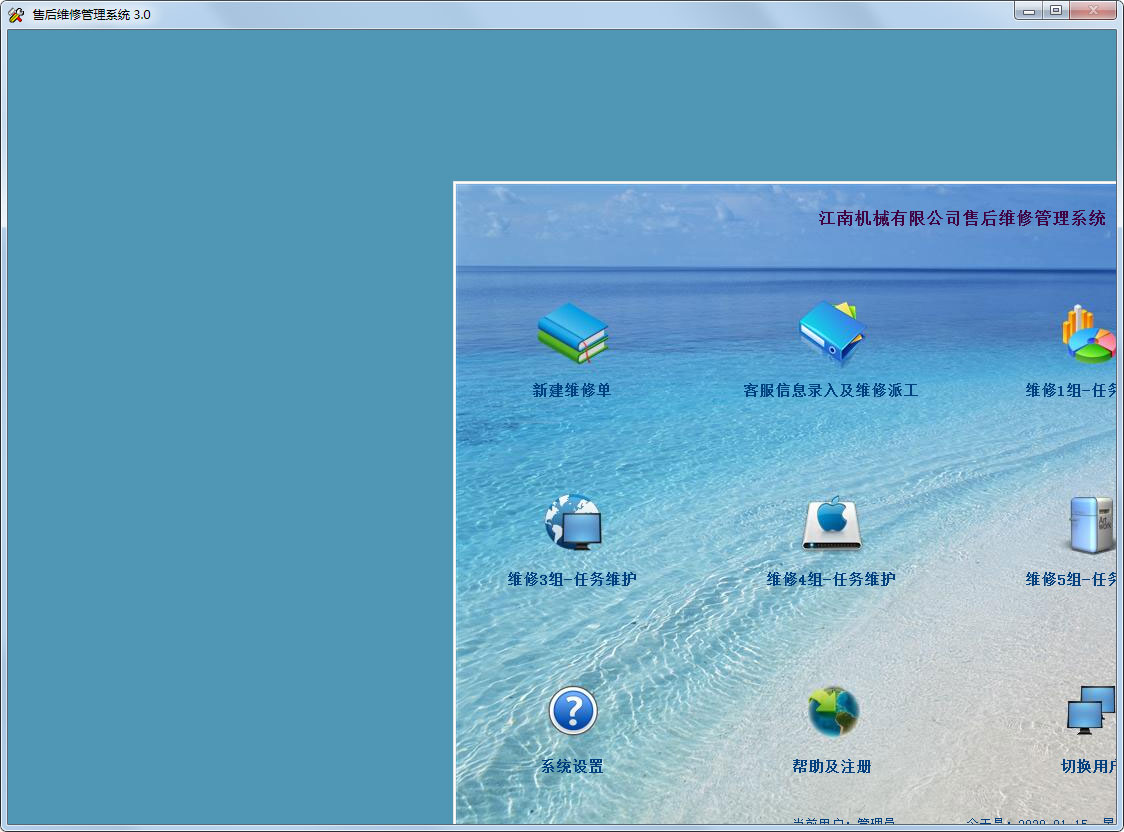Open the stacked books icon for 新建维修单
Viewport: 1124px width, 832px height.
[573, 333]
